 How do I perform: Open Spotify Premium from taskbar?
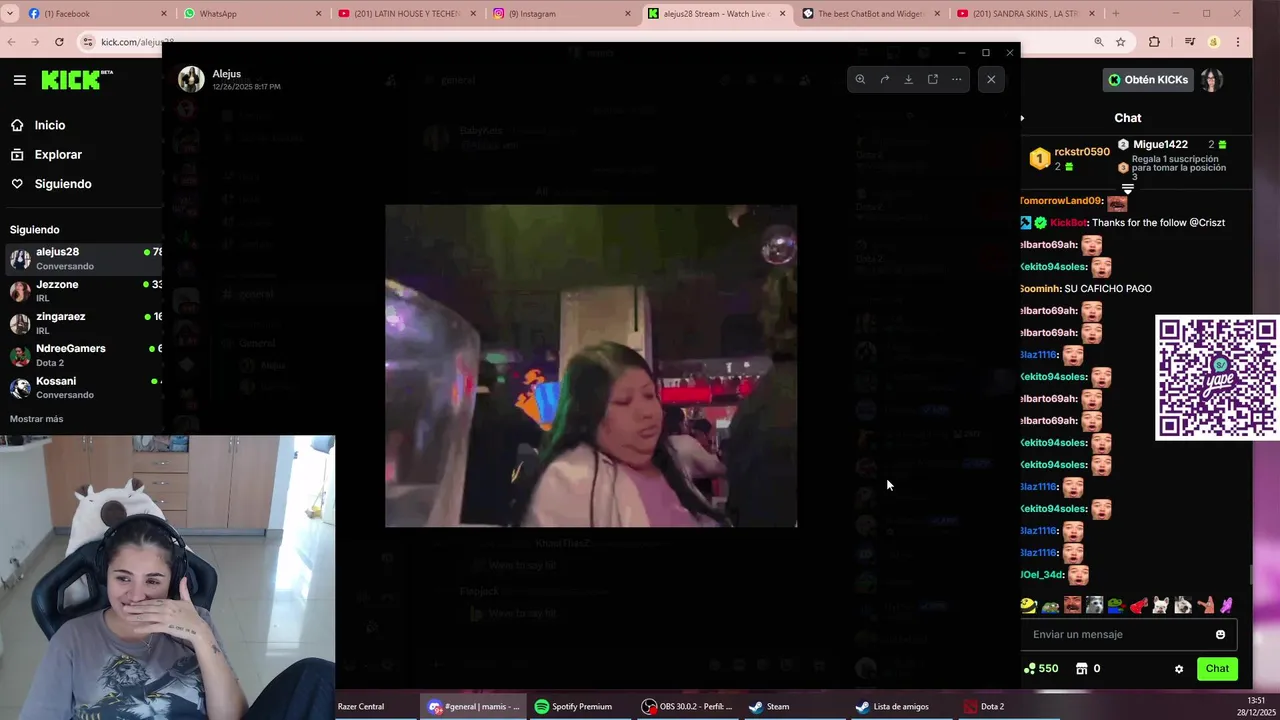tap(580, 706)
